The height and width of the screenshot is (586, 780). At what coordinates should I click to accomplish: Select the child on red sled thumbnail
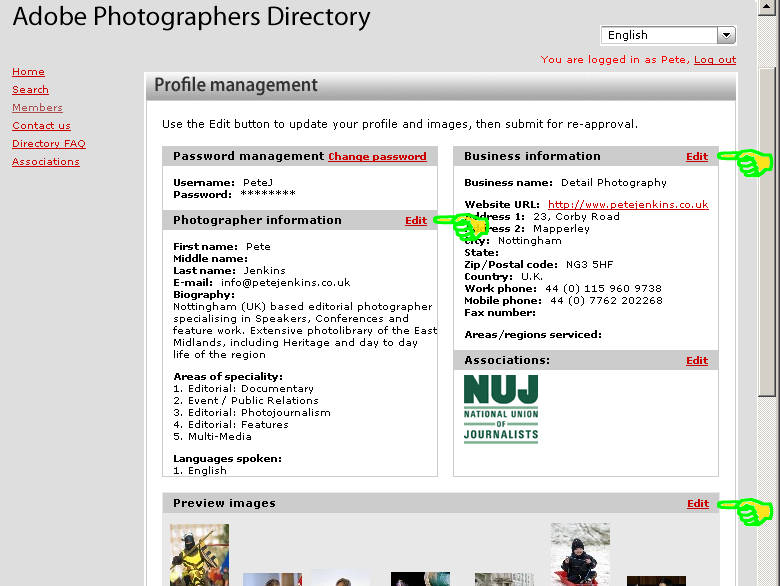(580, 554)
